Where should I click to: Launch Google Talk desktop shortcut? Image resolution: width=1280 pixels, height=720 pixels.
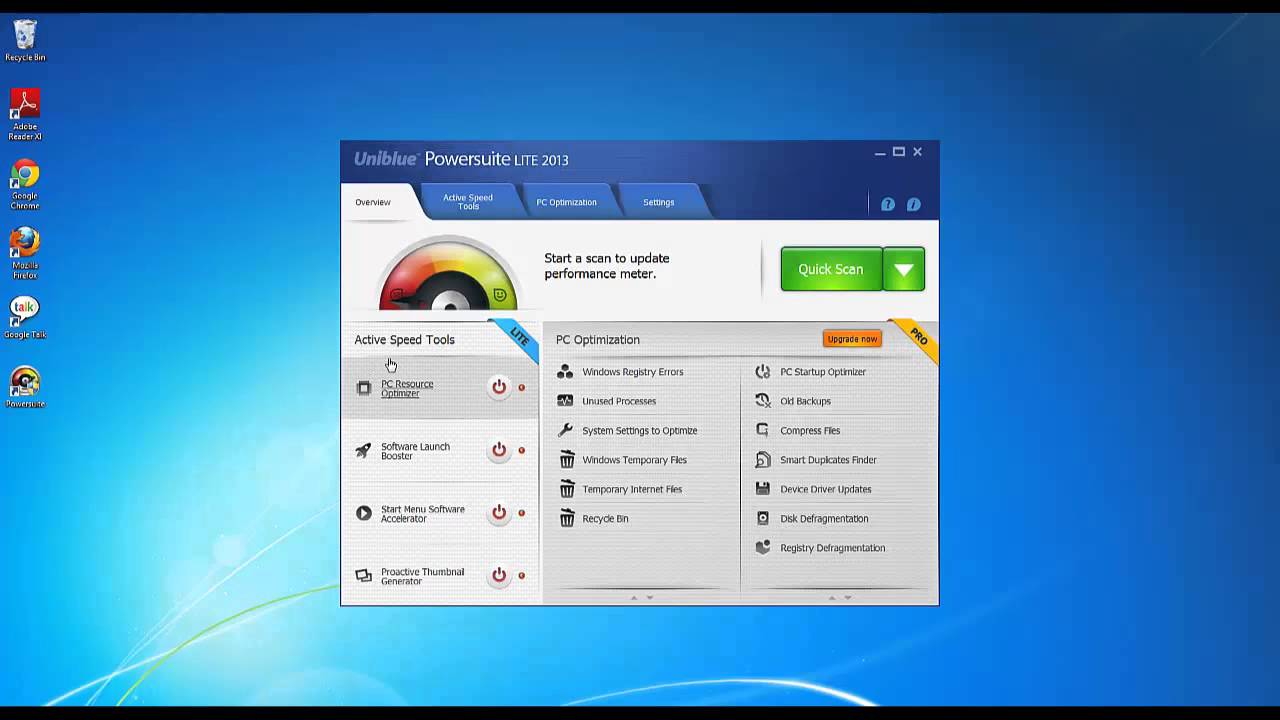[25, 318]
